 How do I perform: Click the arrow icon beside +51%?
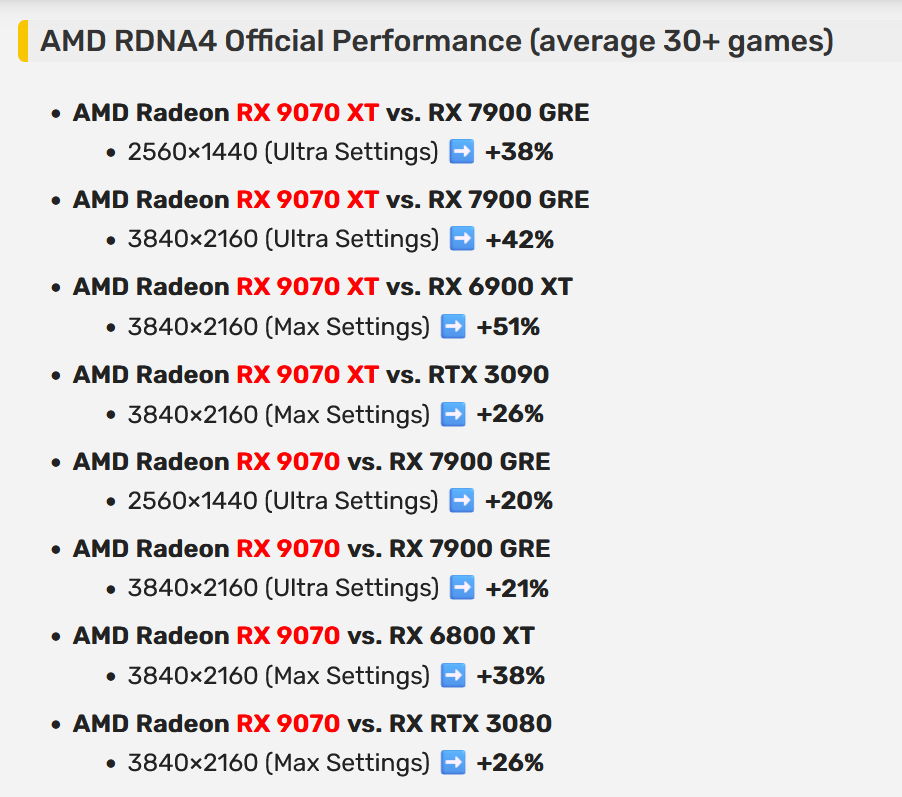point(453,326)
